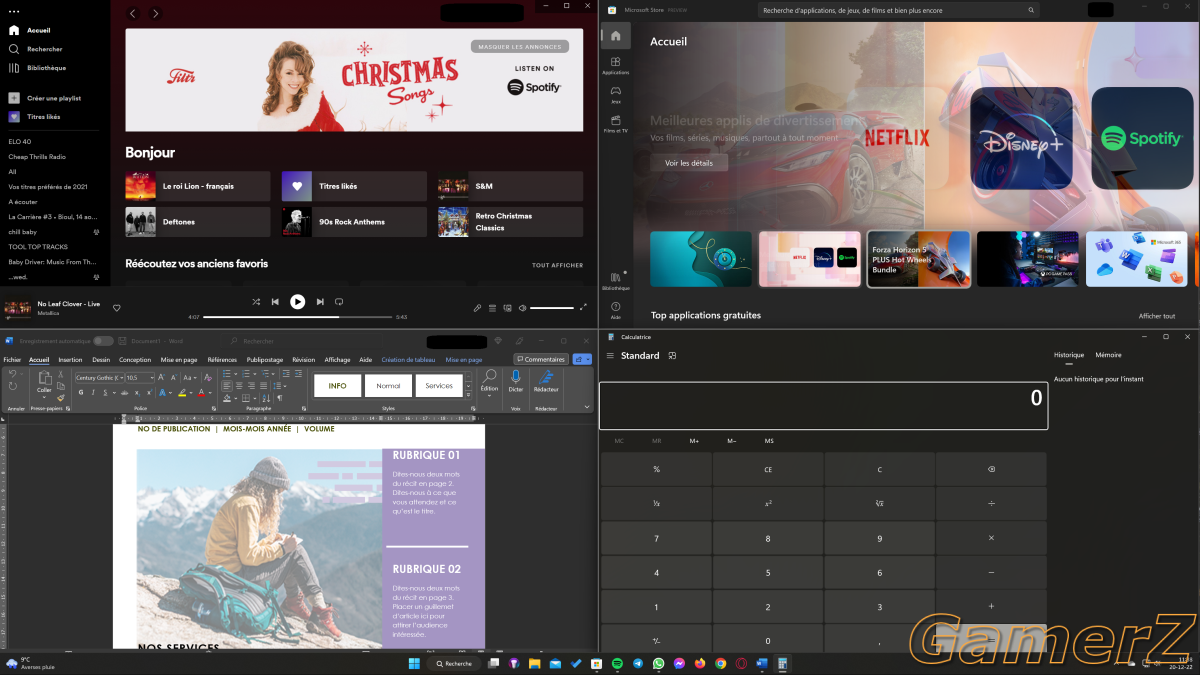Click Afficher tout in Microsoft Store
The image size is (1200, 675).
tap(1157, 316)
